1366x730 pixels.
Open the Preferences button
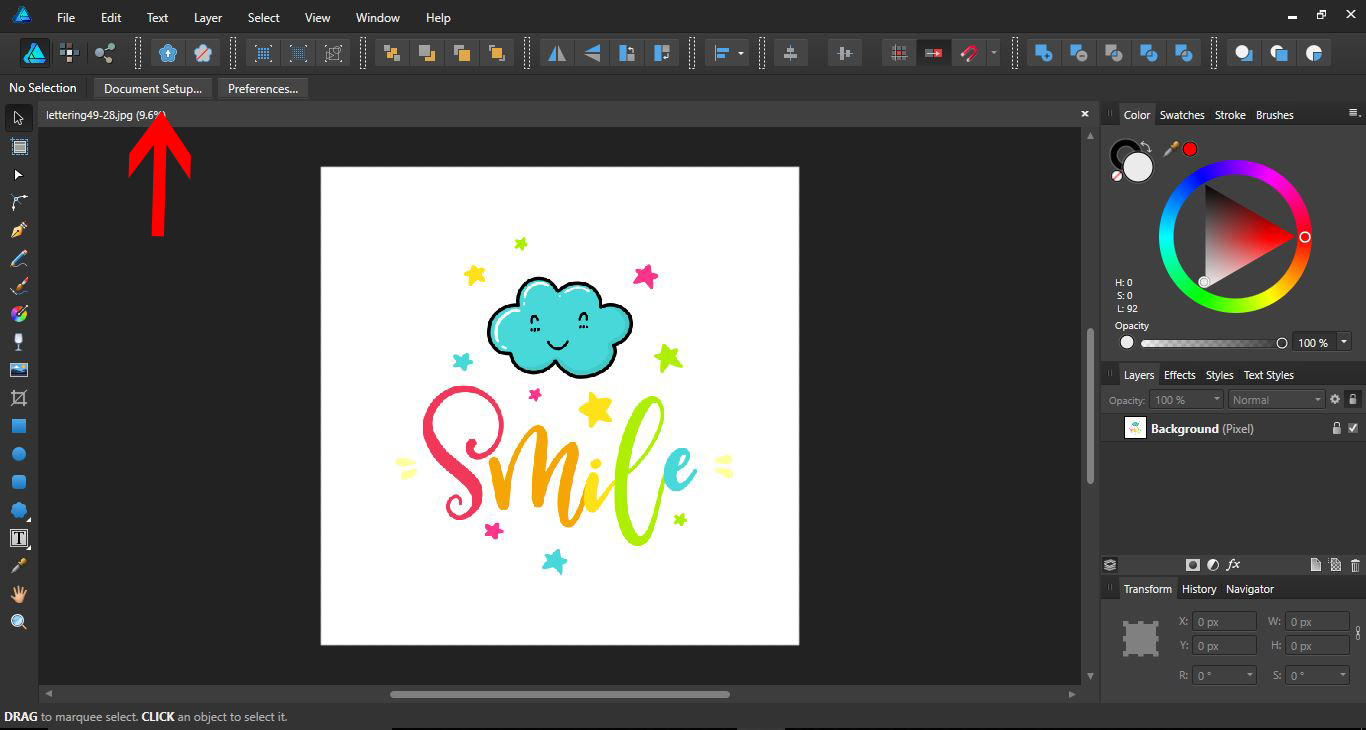point(263,89)
